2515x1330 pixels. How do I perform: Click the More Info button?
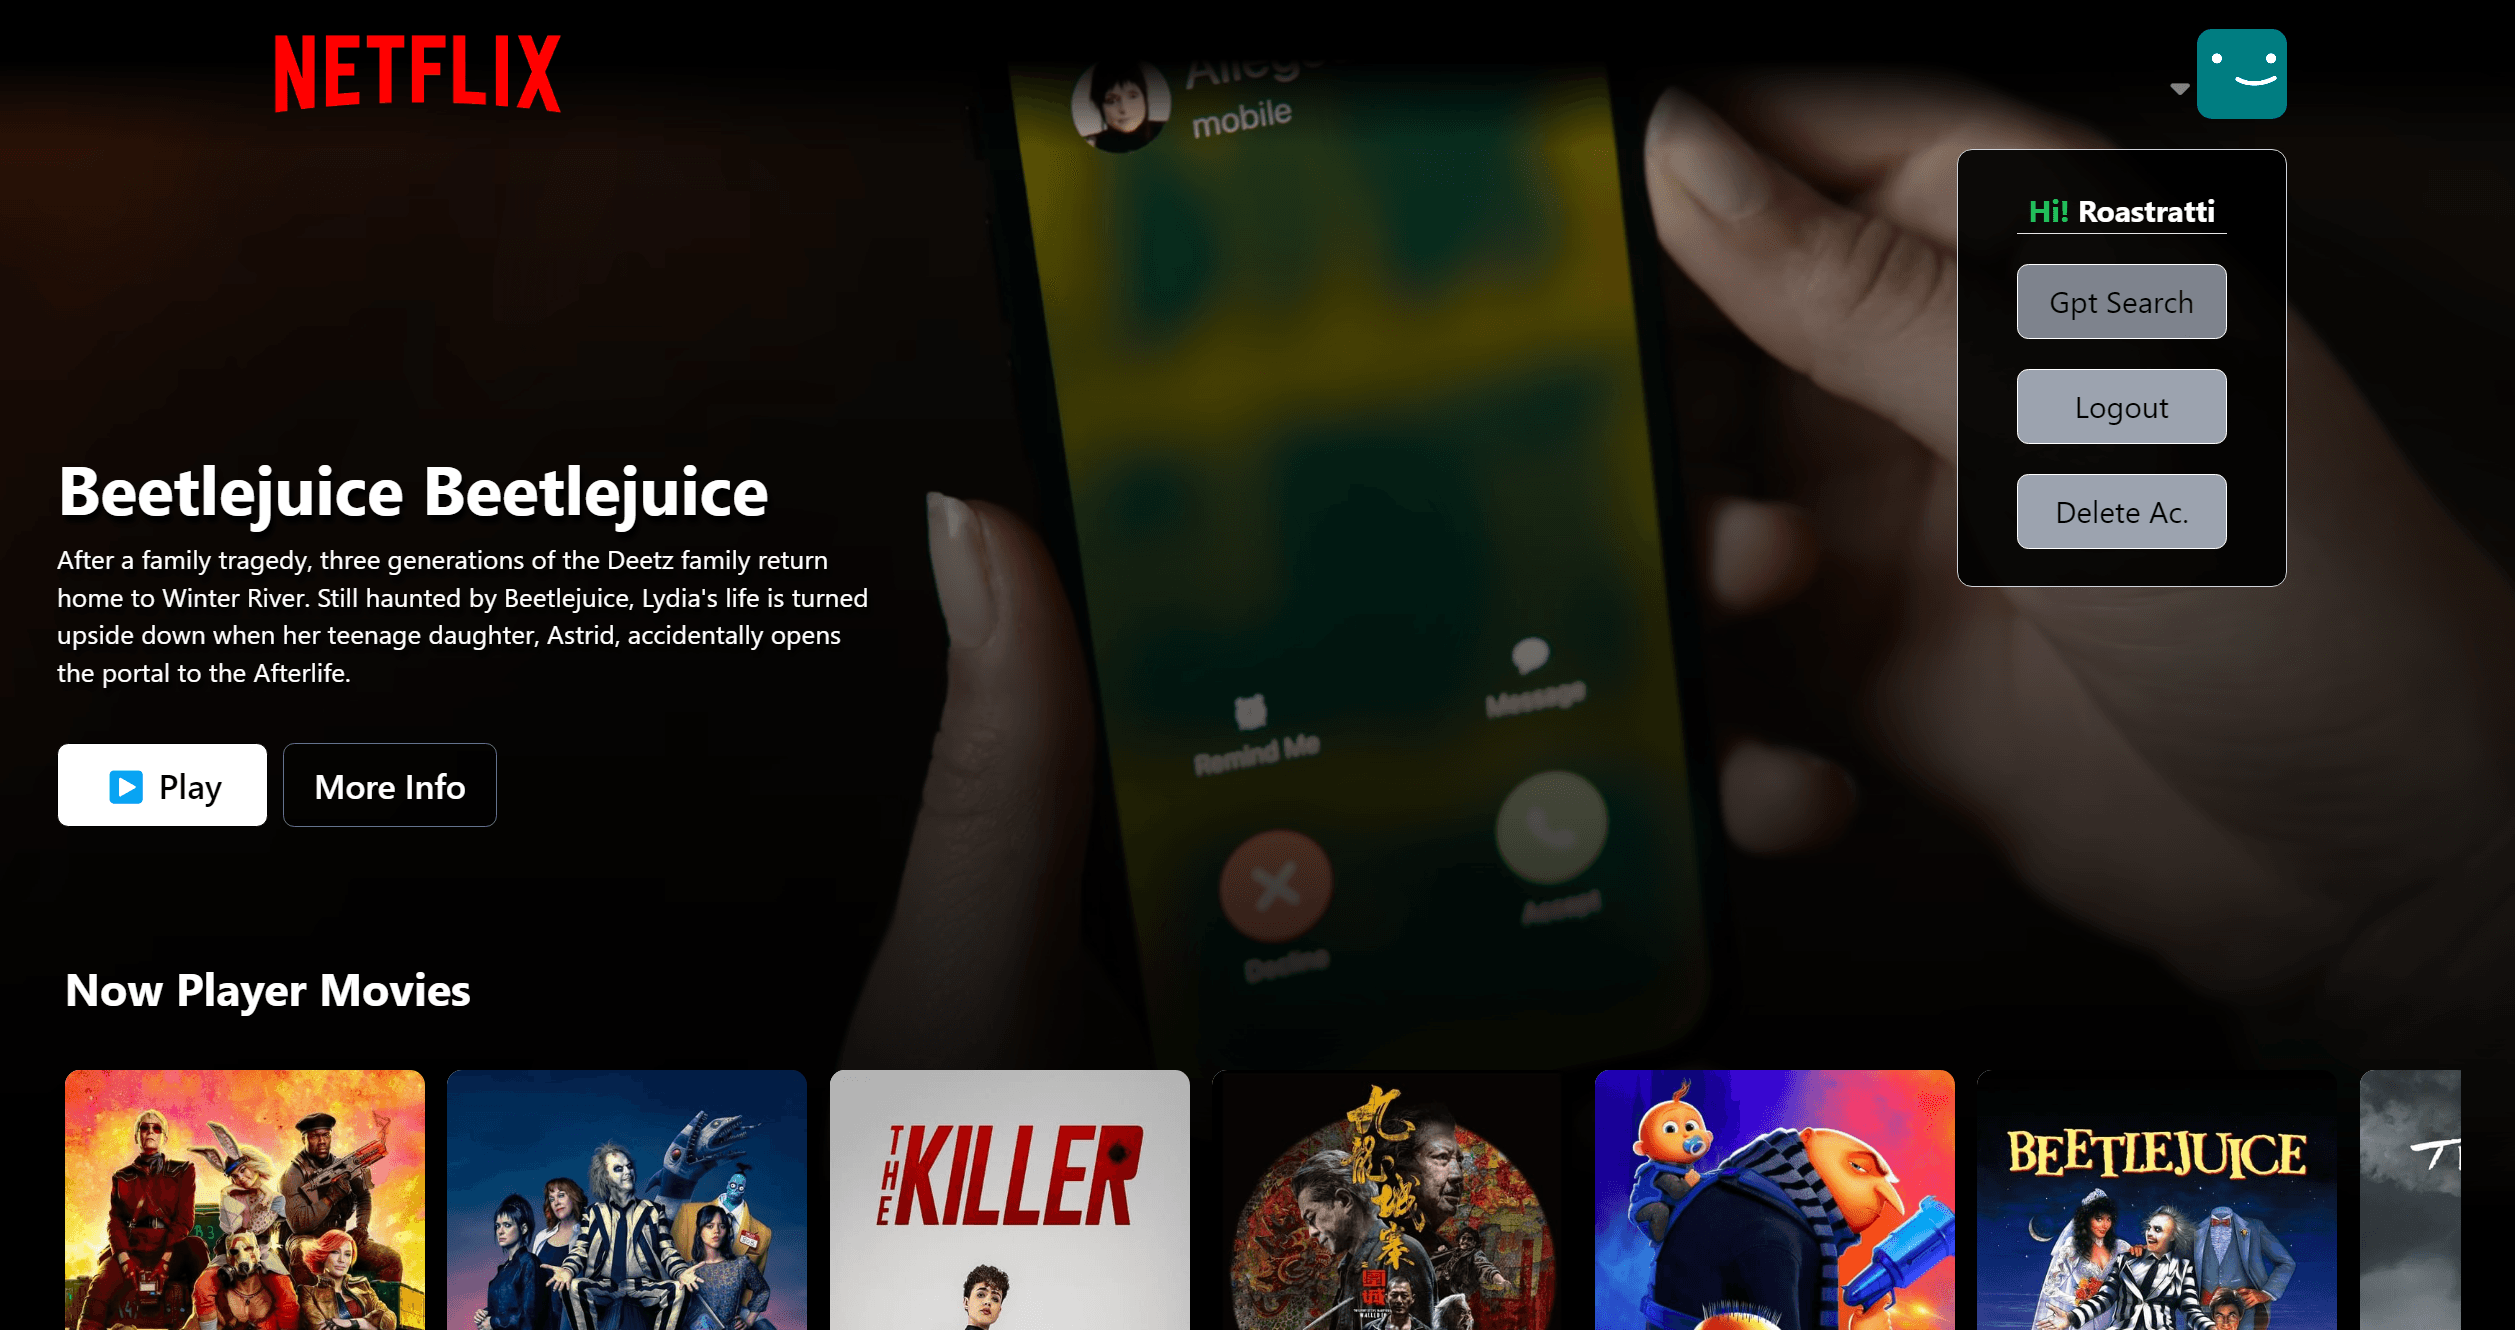coord(389,785)
